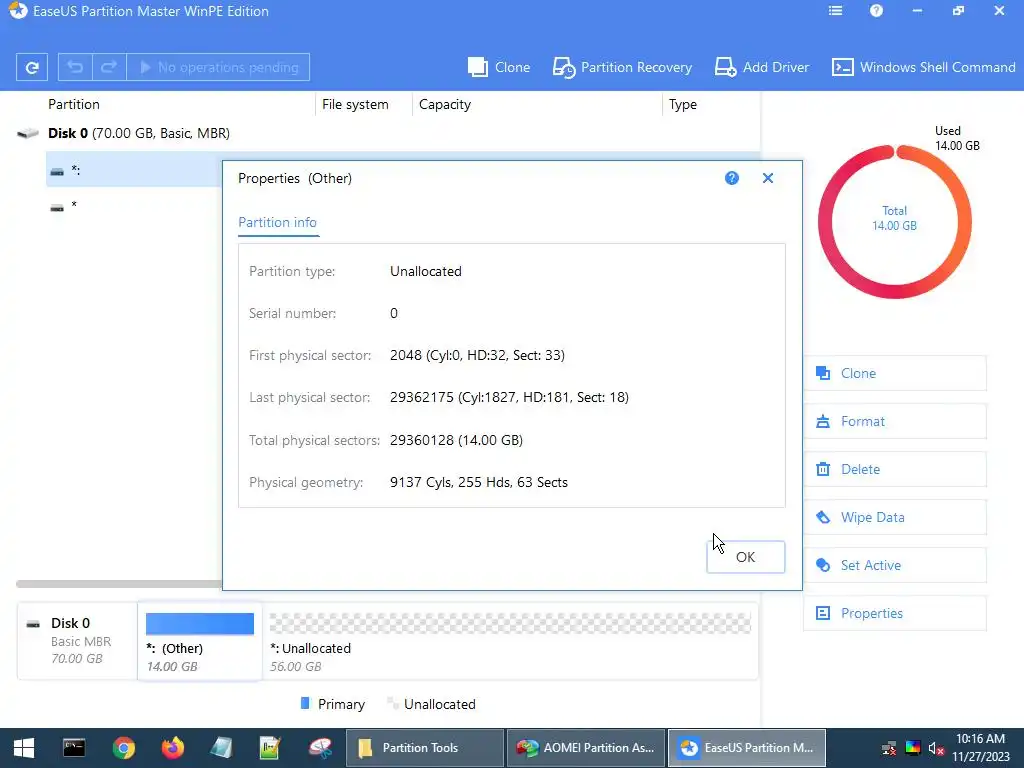Click the undo arrow in toolbar
Viewport: 1024px width, 768px height.
pos(75,67)
